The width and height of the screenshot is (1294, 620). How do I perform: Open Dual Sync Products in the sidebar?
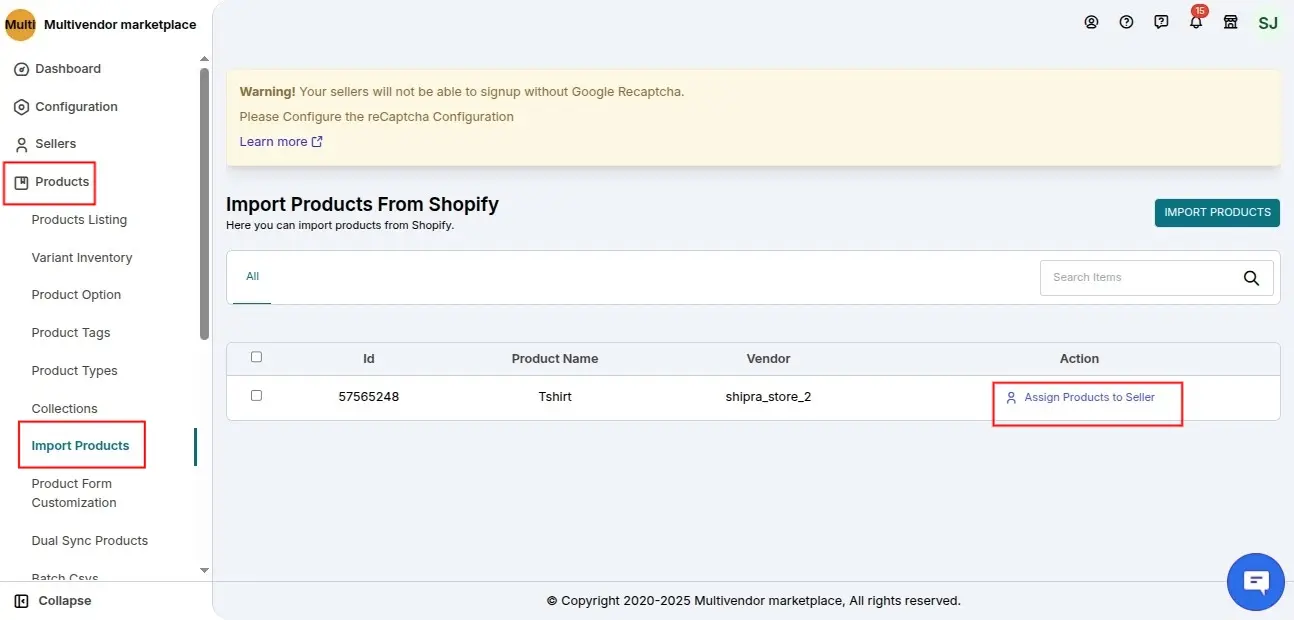pyautogui.click(x=89, y=540)
